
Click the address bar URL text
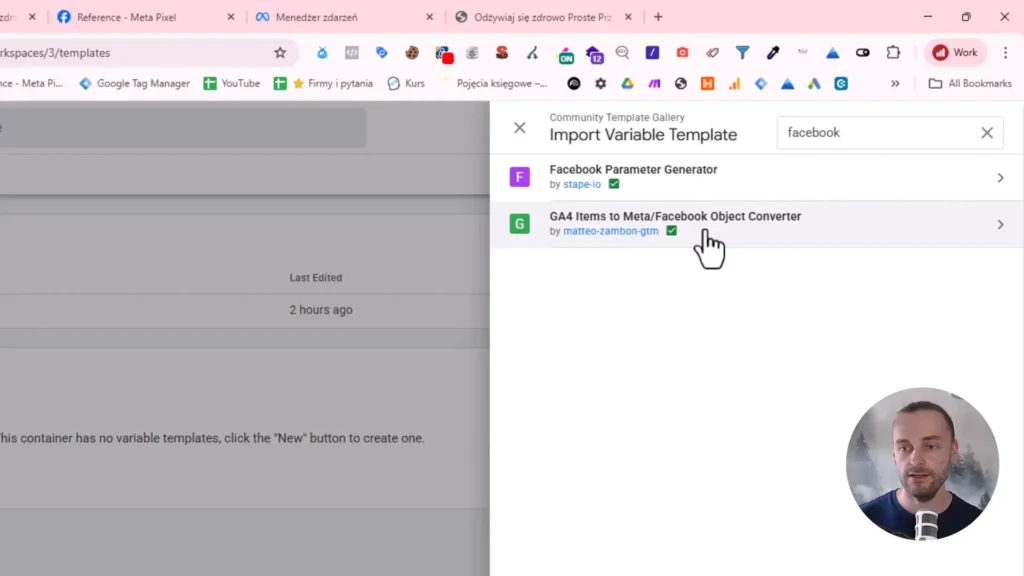point(56,53)
